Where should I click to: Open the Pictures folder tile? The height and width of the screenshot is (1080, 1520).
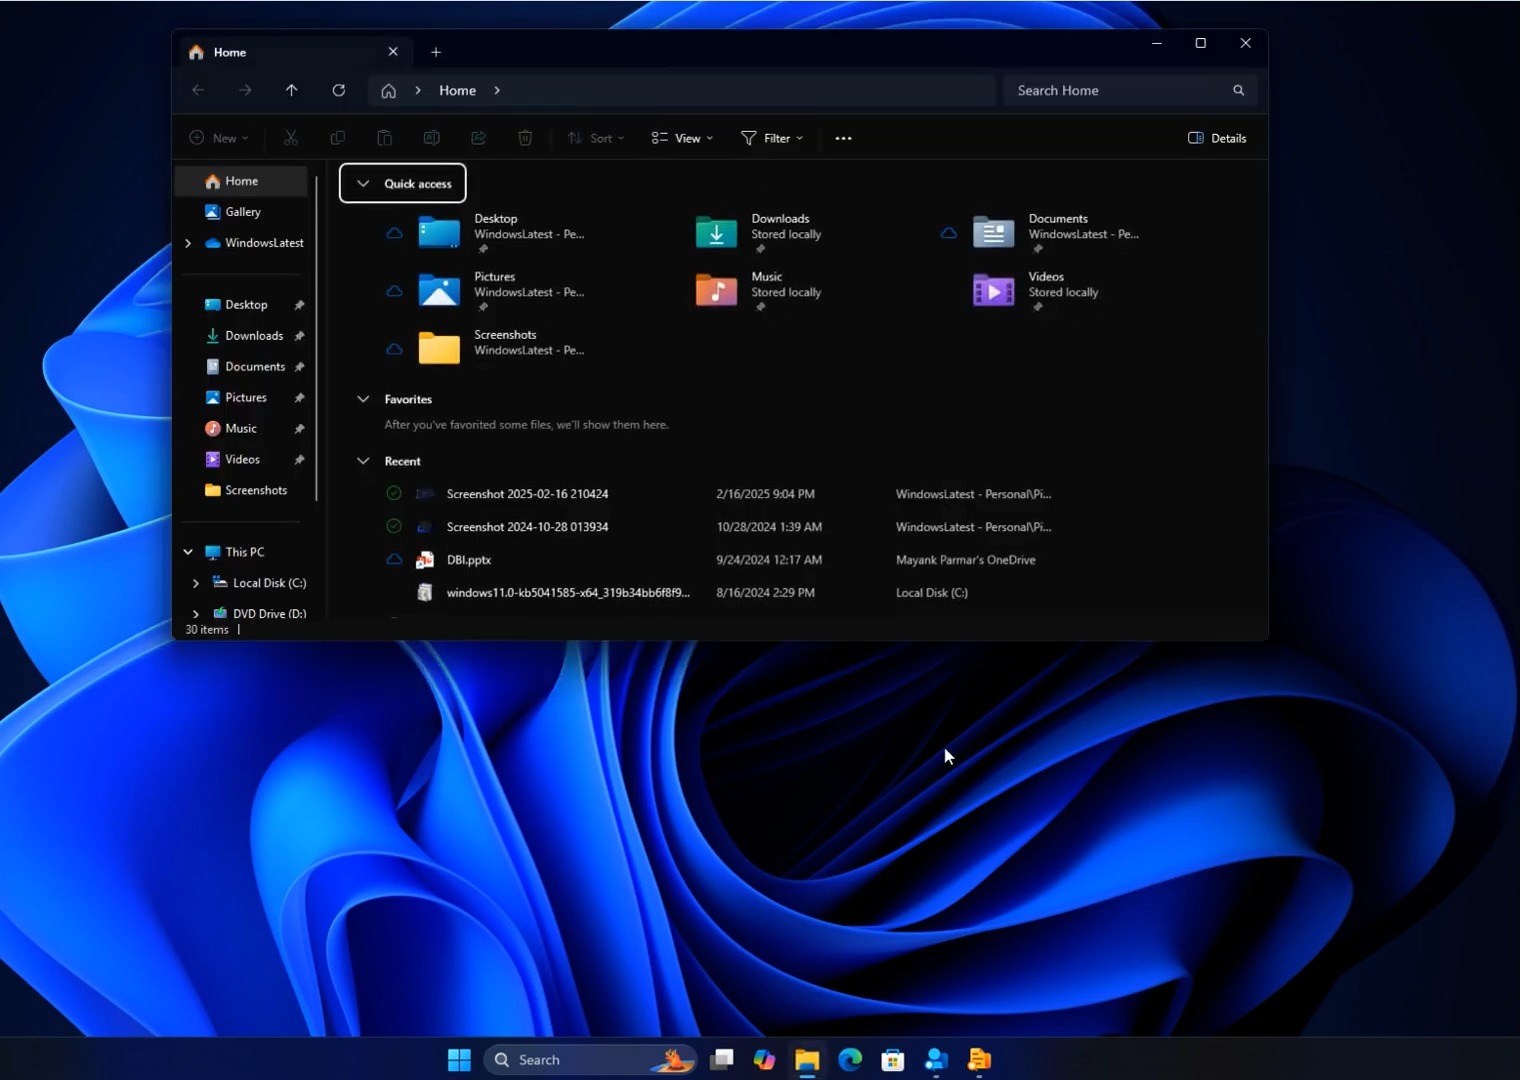(500, 290)
